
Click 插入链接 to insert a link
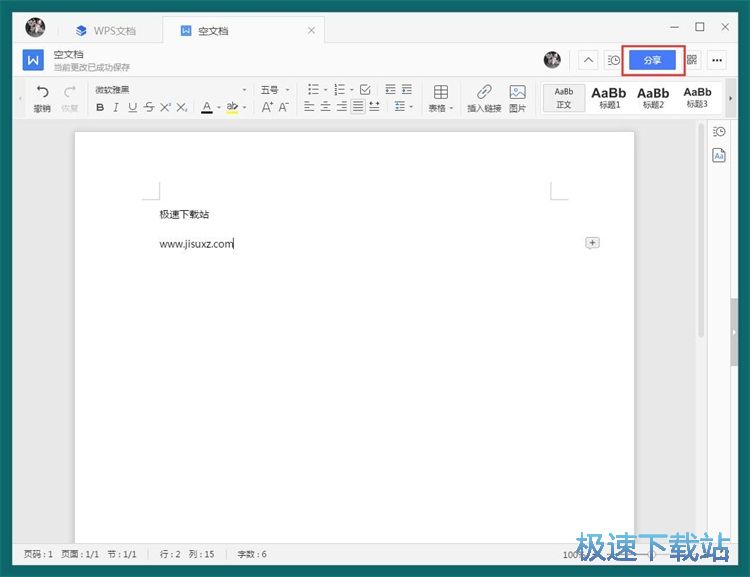[484, 98]
